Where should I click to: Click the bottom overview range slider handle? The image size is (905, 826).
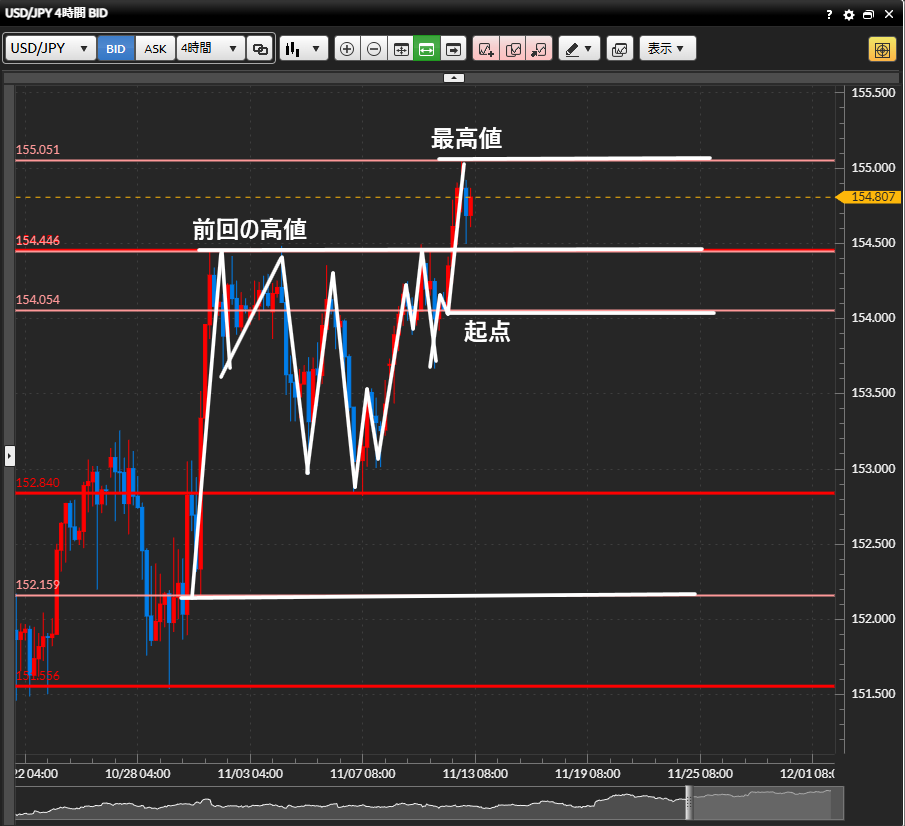point(688,803)
